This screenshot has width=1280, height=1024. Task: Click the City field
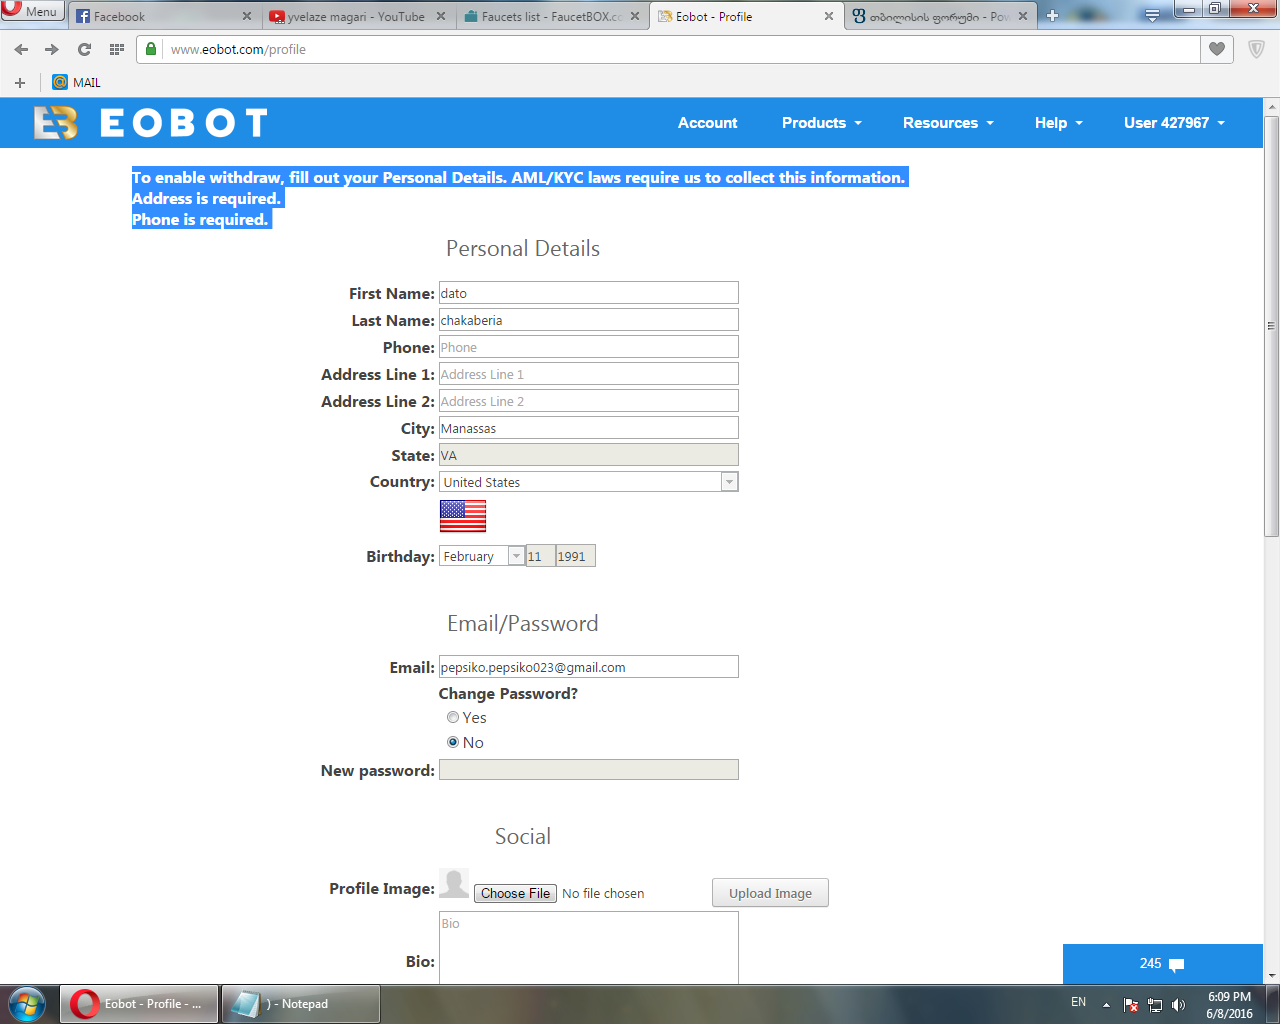coord(589,428)
